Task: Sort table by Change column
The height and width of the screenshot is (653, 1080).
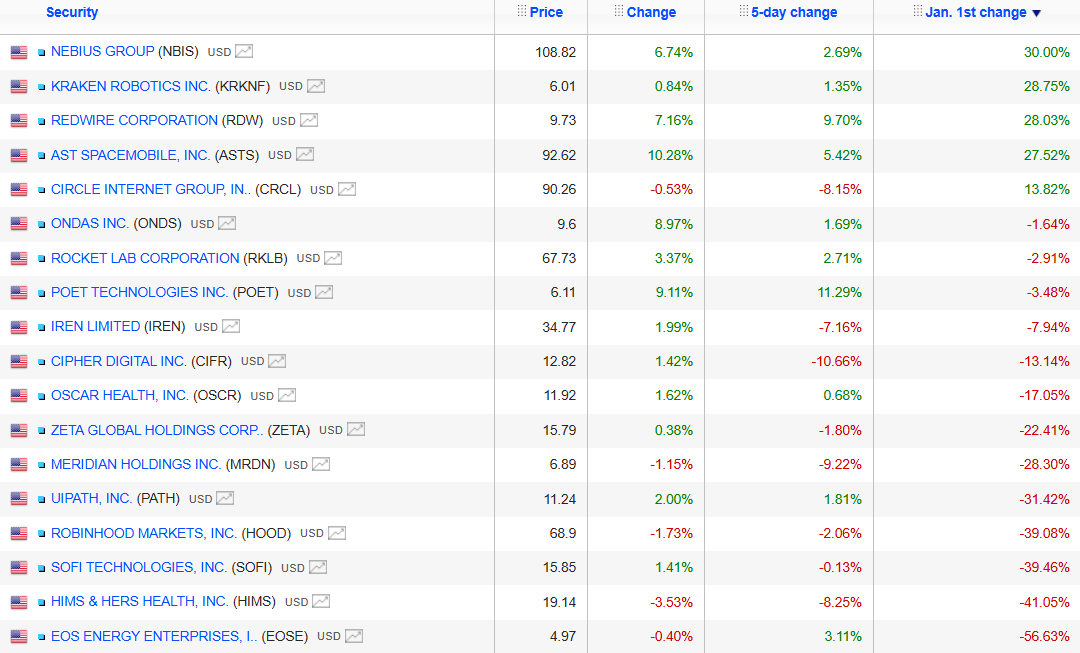Action: pos(651,12)
